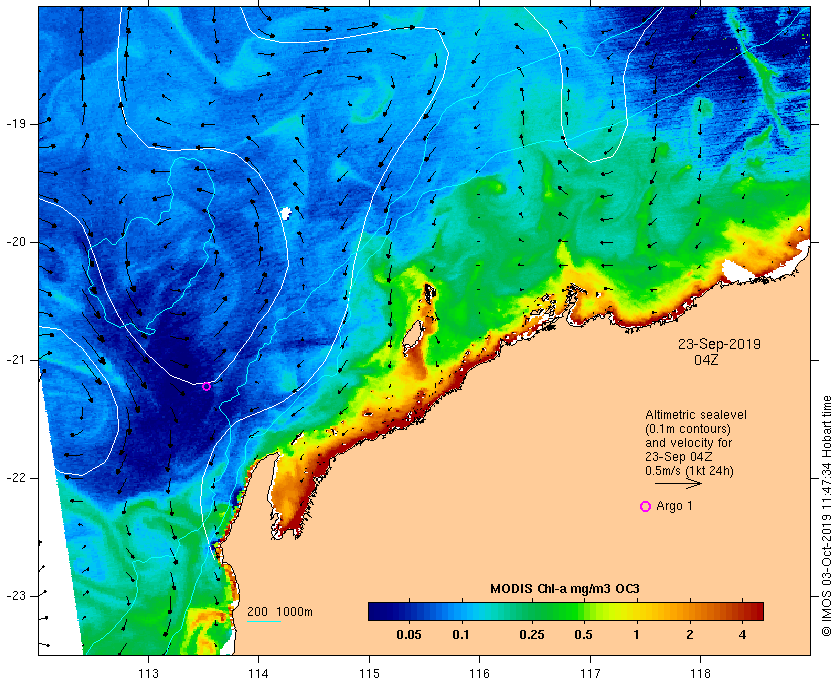Screen dimensions: 840x680
Task: Click the '200 1000m' depth contour label
Action: click(x=280, y=612)
